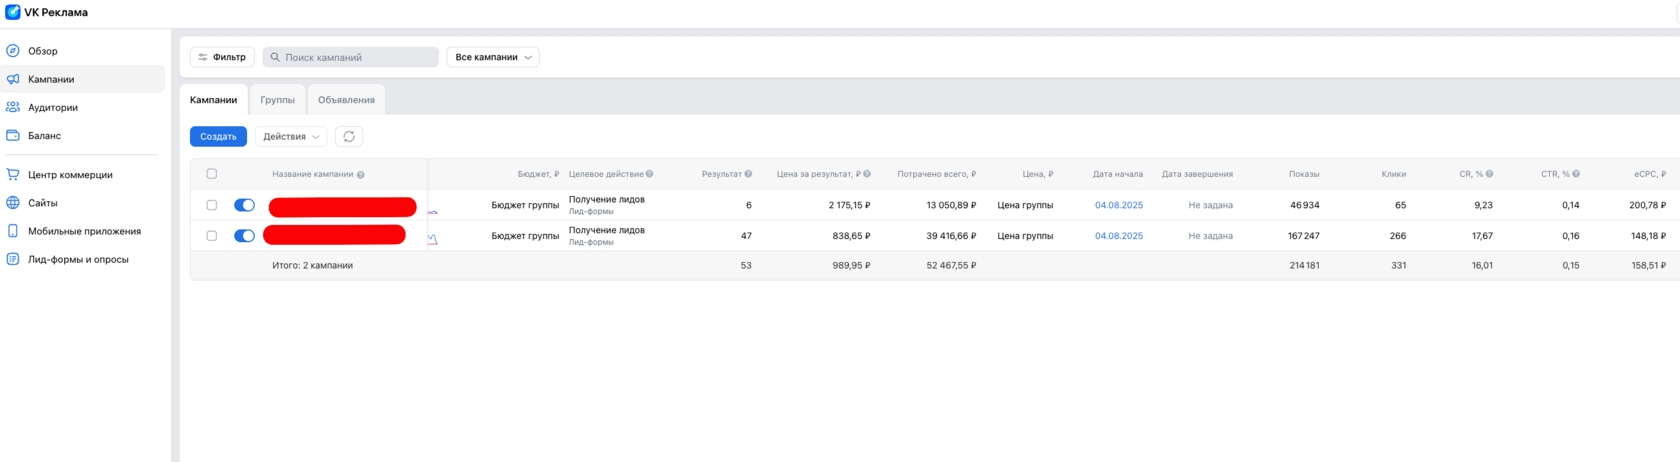Switch to the Группы tab

coord(277,100)
